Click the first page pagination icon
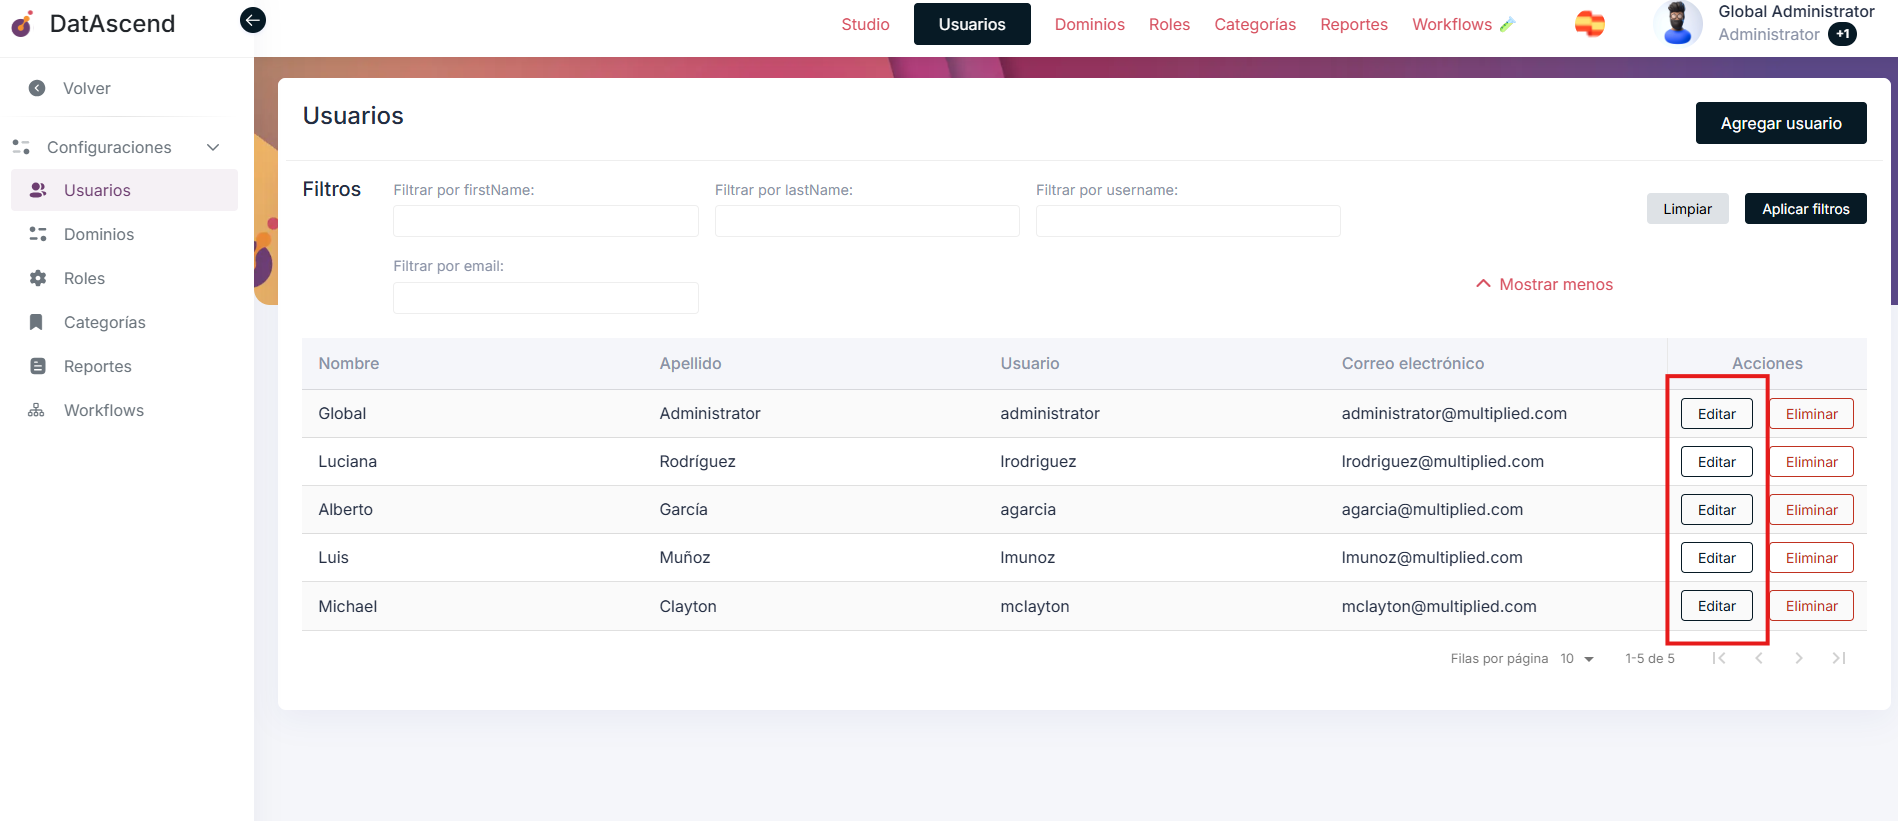Viewport: 1898px width, 821px height. (x=1718, y=658)
